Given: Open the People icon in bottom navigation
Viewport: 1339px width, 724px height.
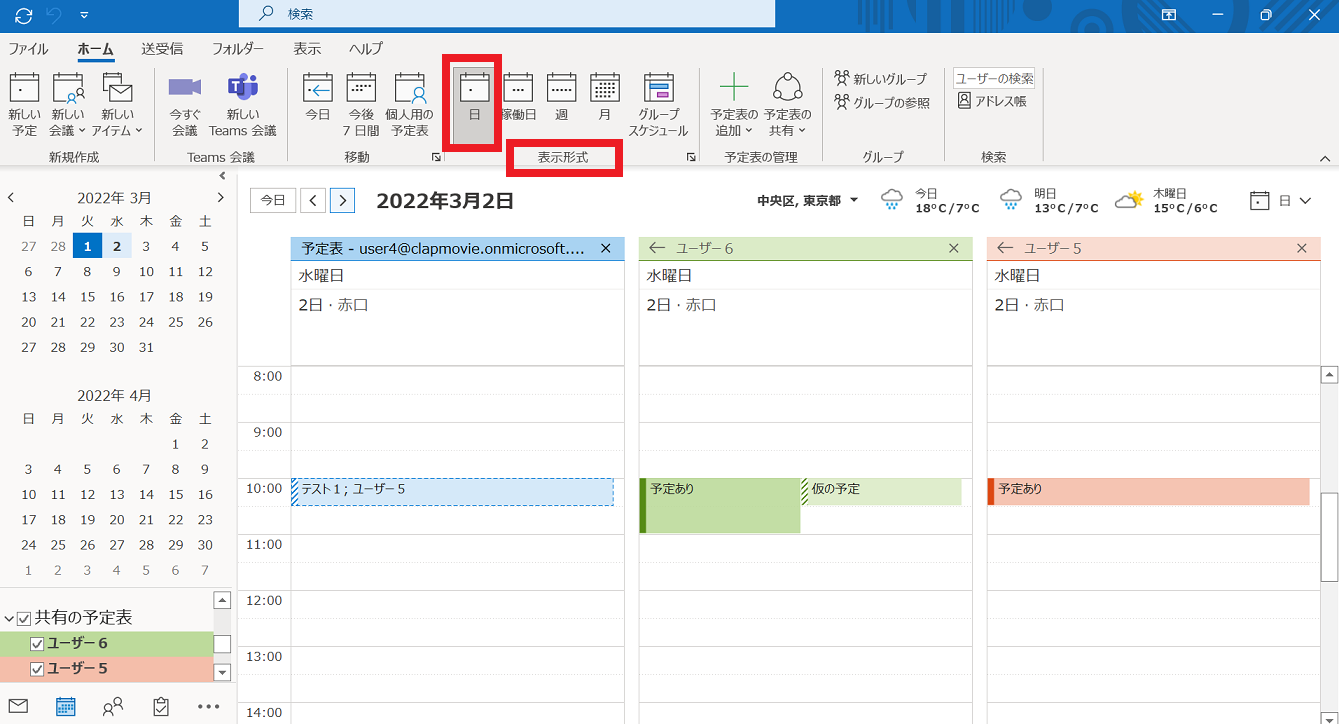Looking at the screenshot, I should 113,706.
